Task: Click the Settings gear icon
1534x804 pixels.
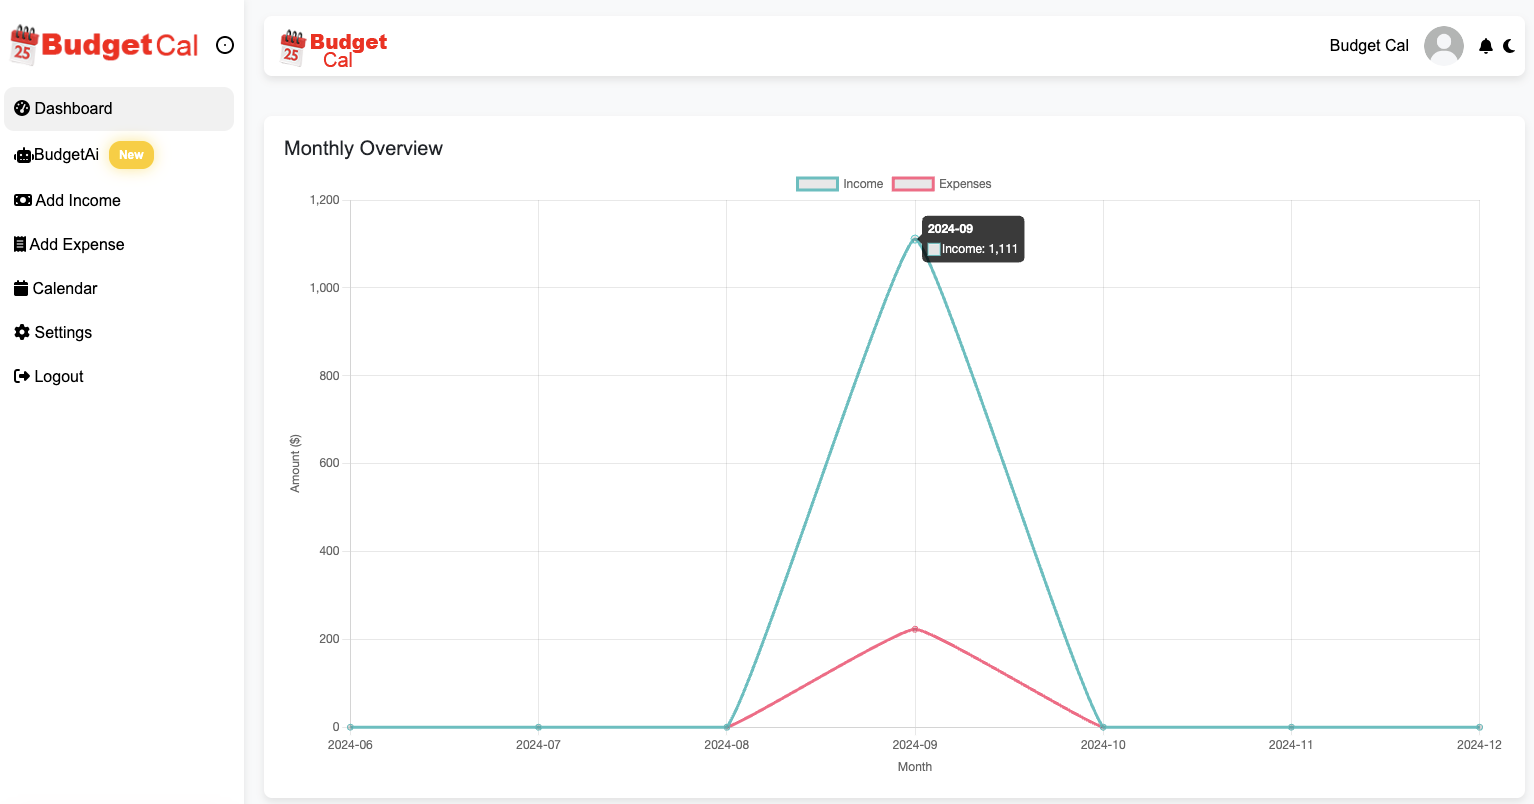Action: pyautogui.click(x=22, y=332)
